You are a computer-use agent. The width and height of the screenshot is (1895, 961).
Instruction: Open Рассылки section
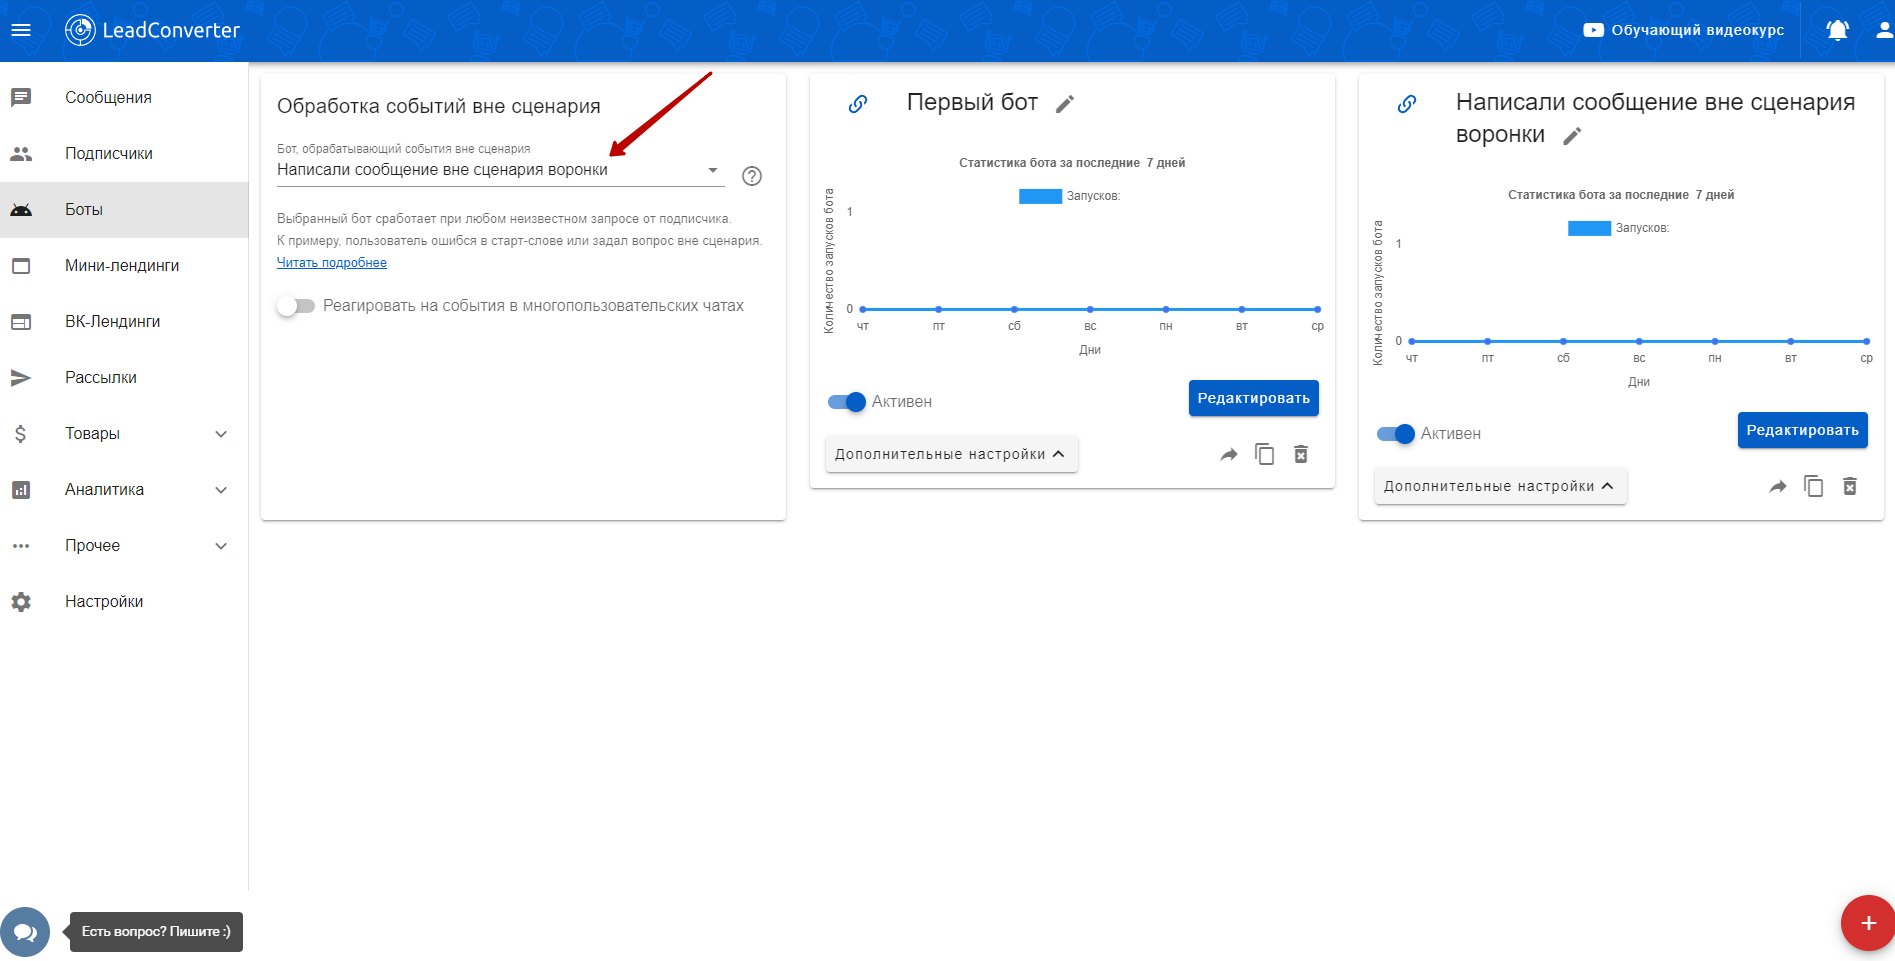coord(124,378)
